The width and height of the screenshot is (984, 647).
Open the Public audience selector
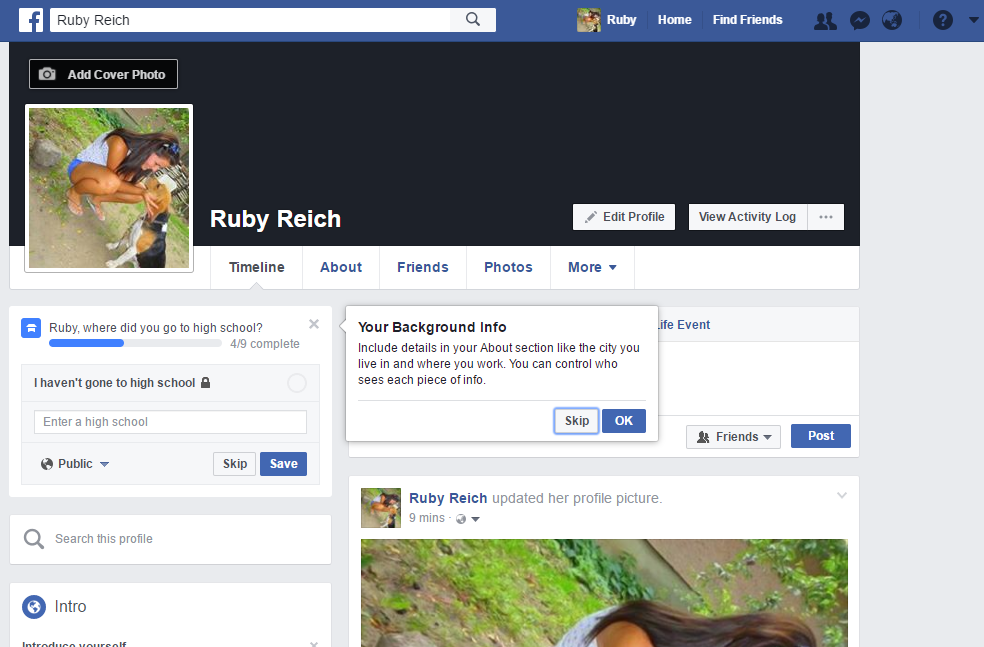(74, 463)
